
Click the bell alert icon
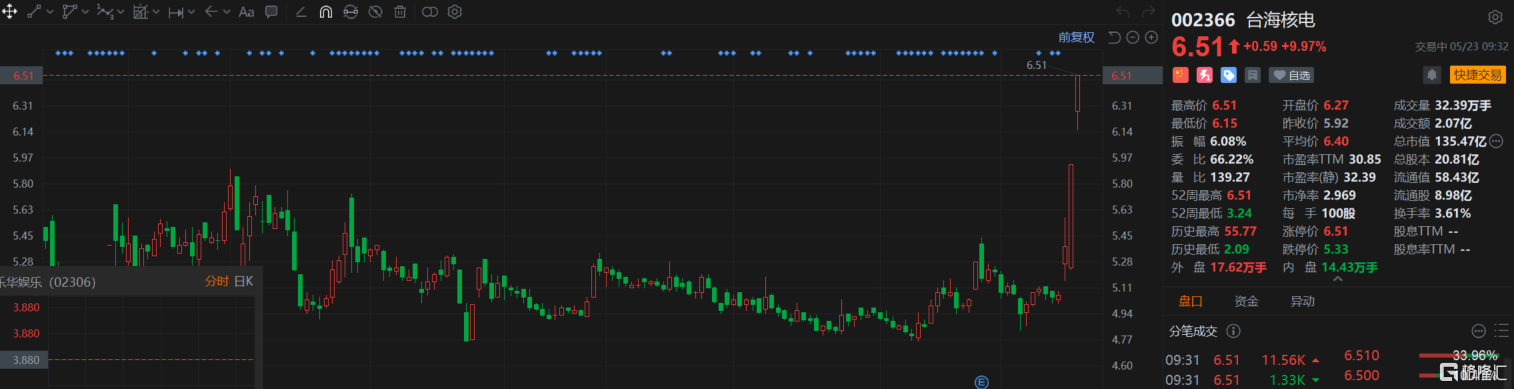click(x=1432, y=74)
